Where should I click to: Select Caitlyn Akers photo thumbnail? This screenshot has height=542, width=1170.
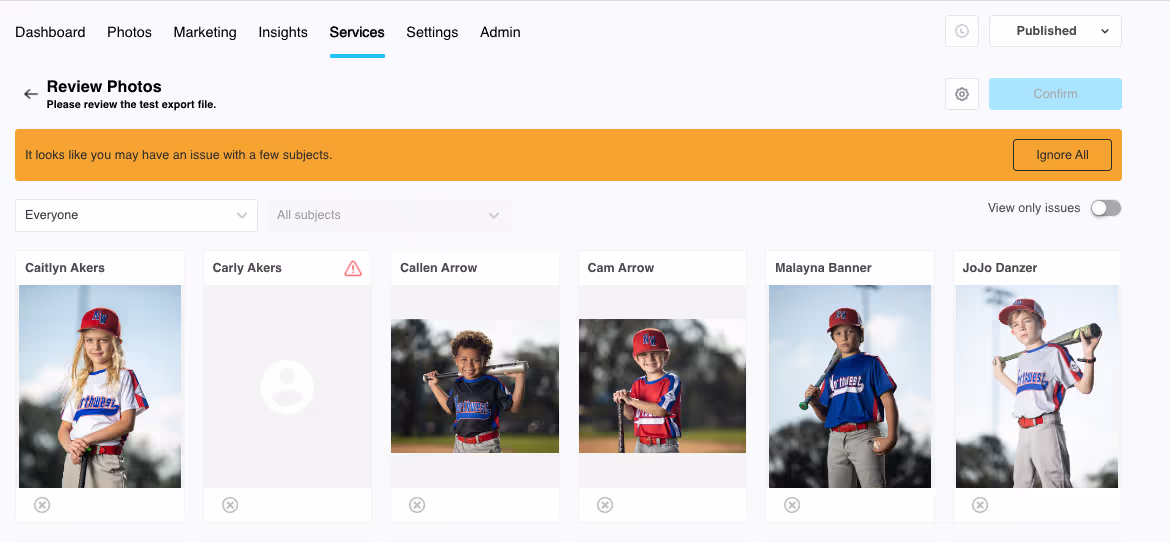tap(100, 387)
